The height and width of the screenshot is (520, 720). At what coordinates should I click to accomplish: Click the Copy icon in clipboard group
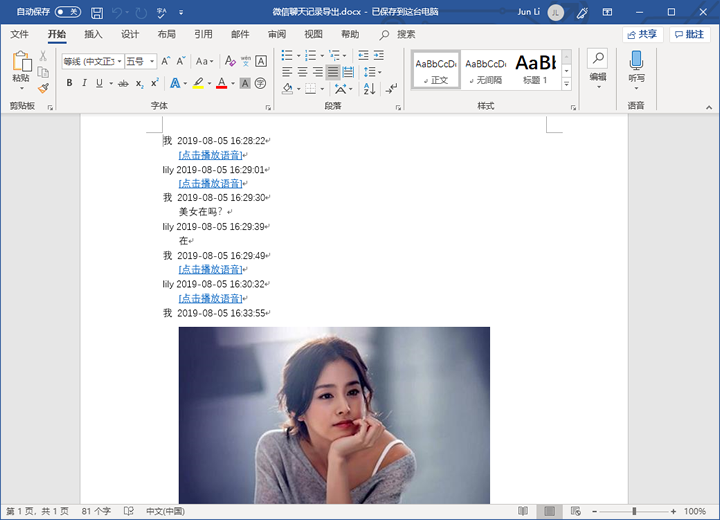click(43, 72)
